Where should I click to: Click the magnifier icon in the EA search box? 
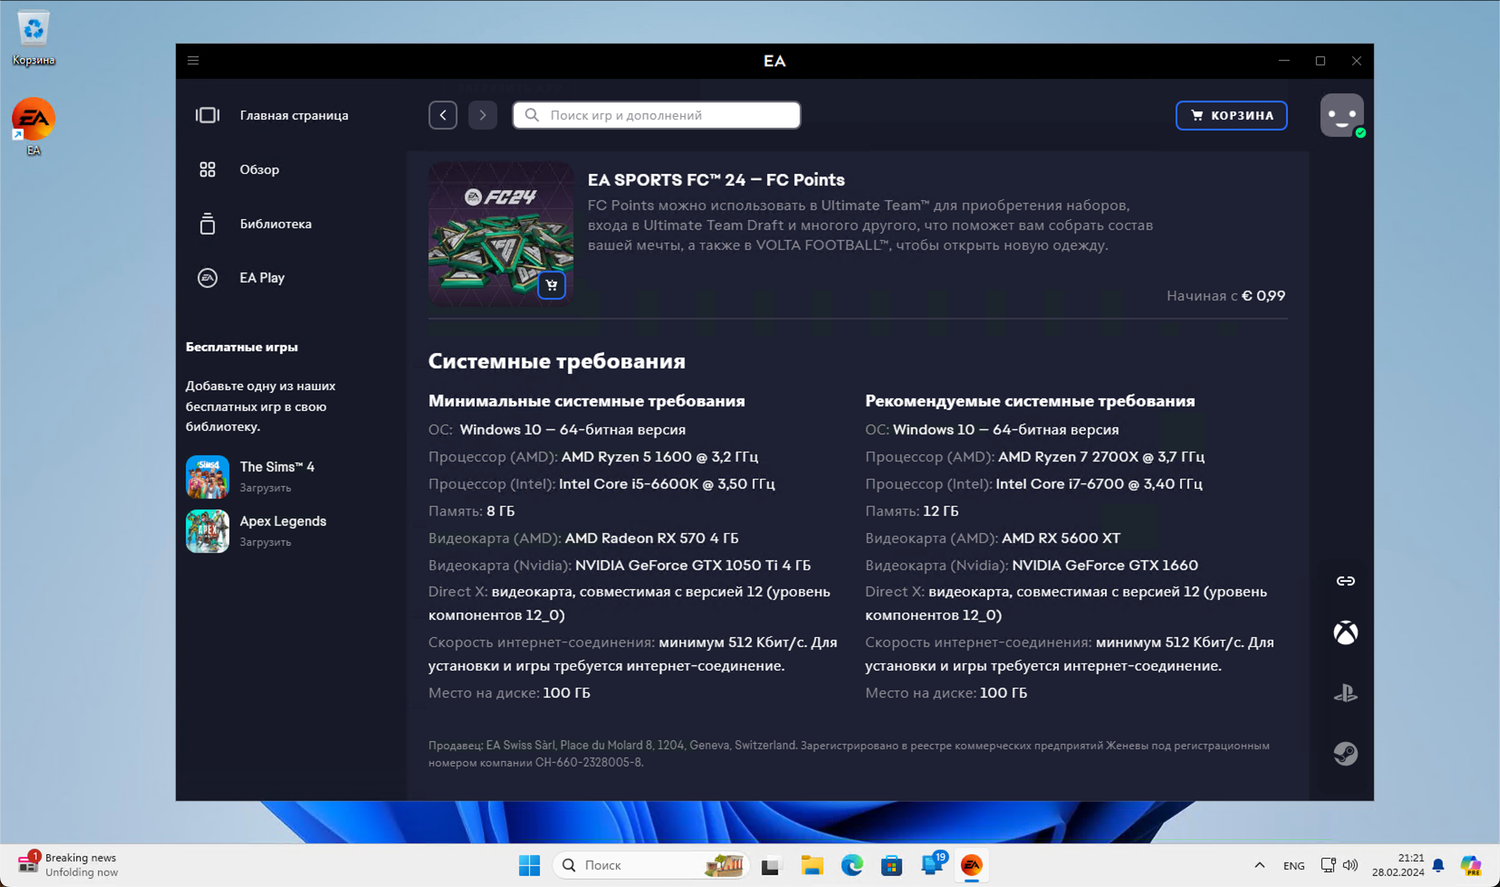[x=532, y=115]
